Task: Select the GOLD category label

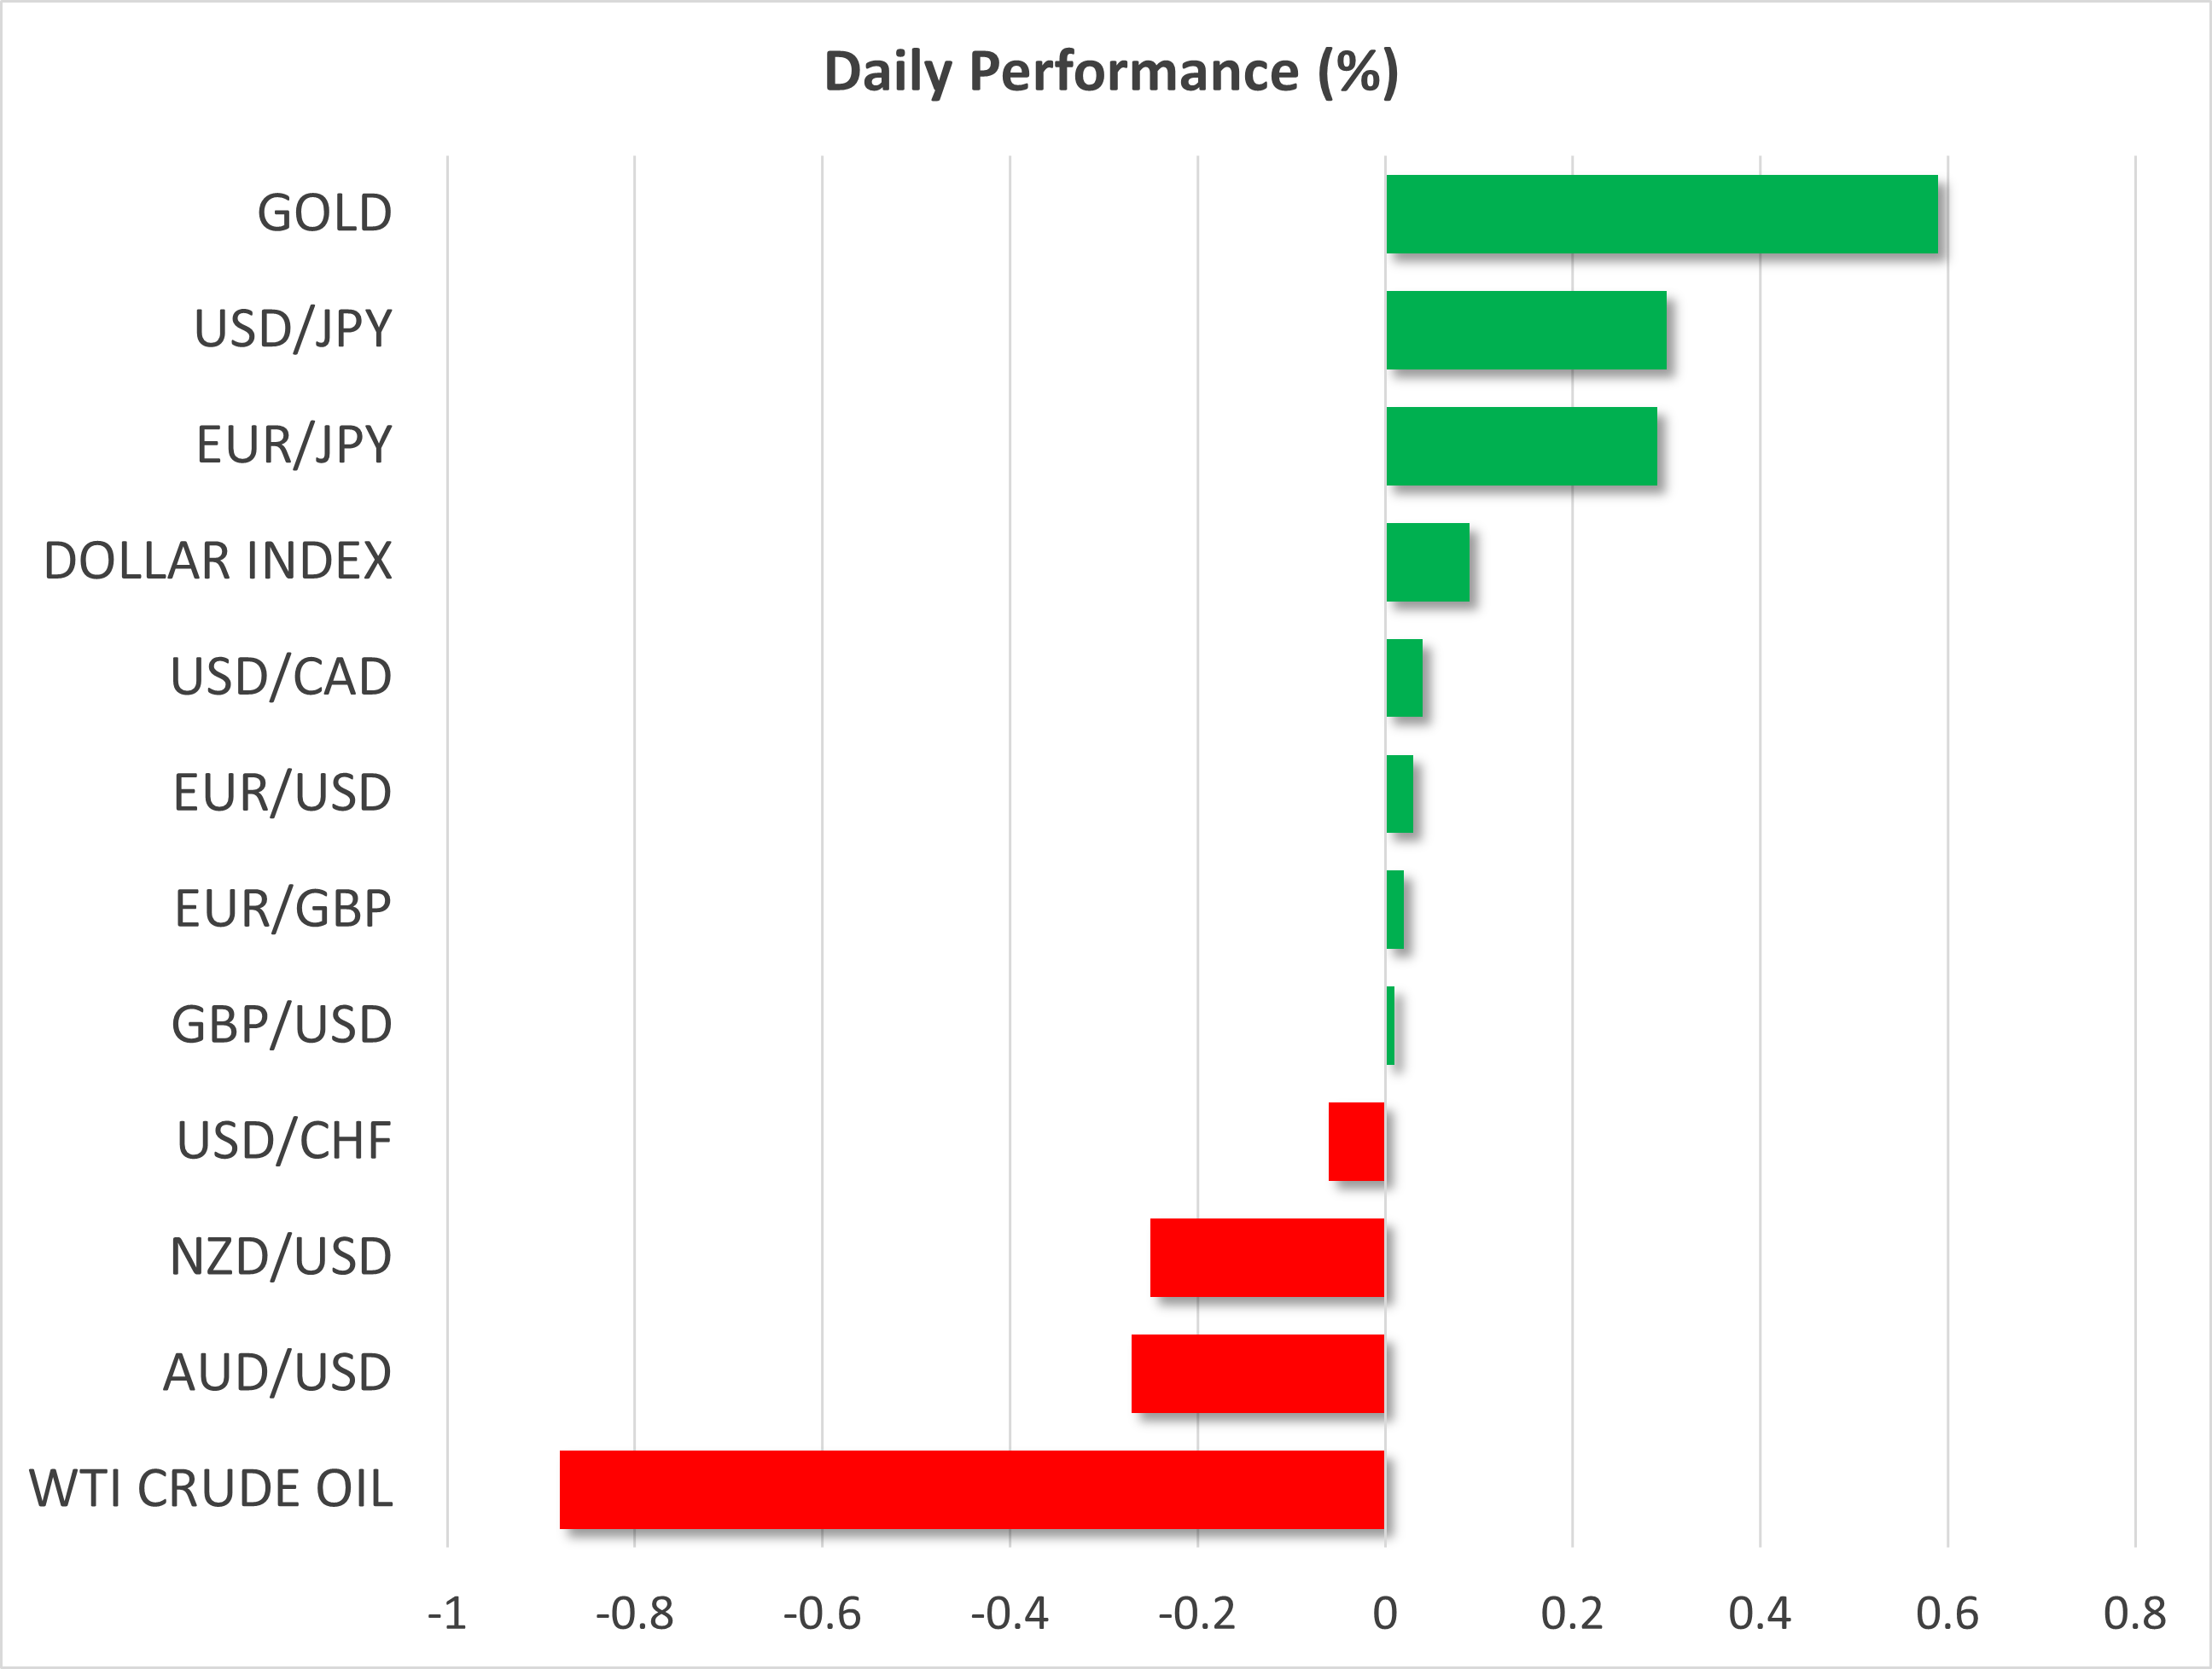Action: [x=324, y=213]
